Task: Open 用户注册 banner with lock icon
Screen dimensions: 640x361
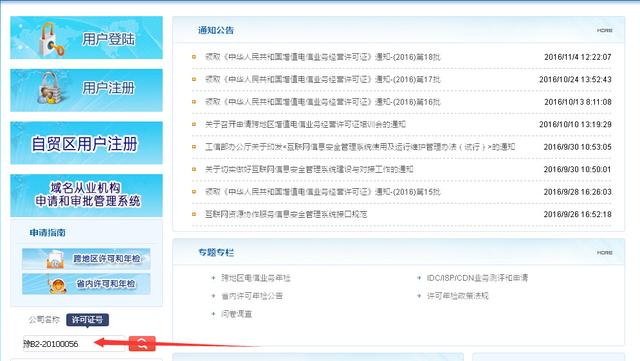Action: click(86, 90)
